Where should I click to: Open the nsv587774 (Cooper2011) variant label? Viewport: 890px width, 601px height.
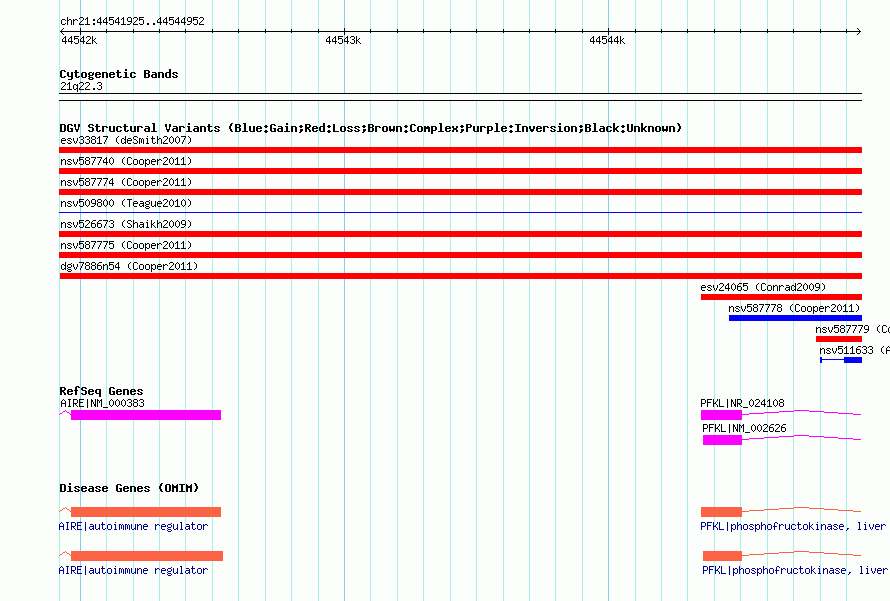tap(126, 182)
